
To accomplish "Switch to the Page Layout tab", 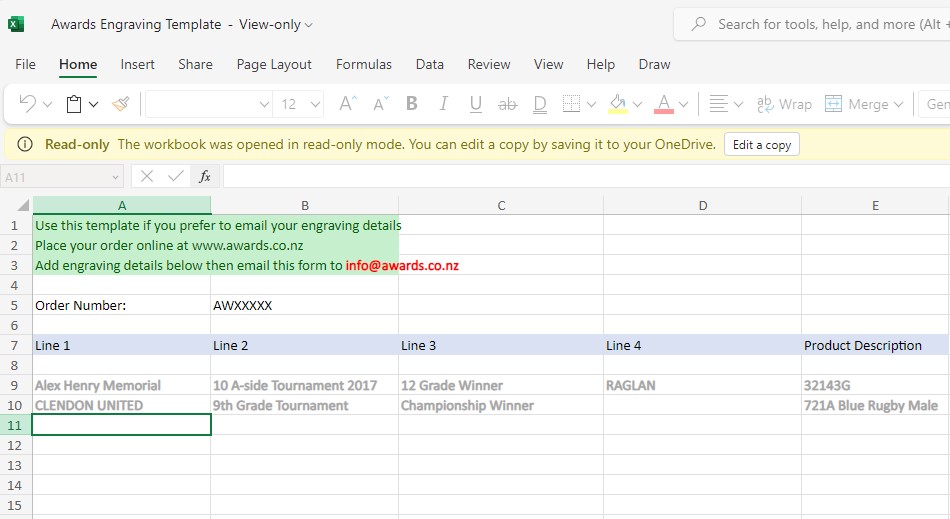I will pyautogui.click(x=274, y=64).
